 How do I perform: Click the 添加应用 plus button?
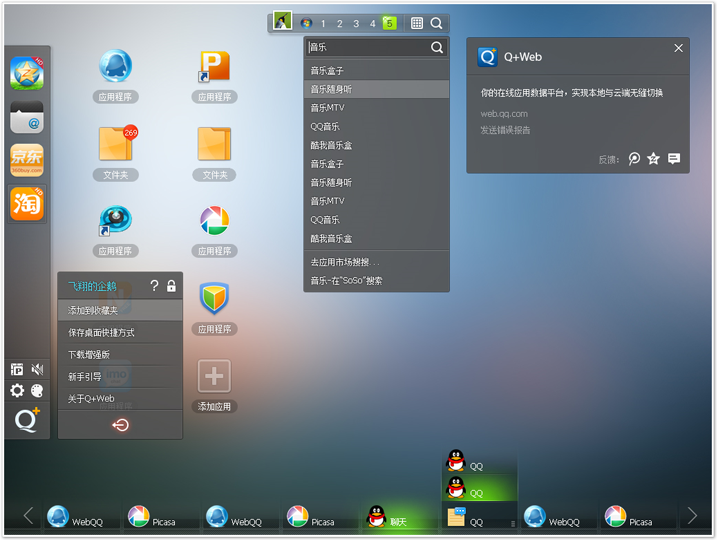(x=214, y=376)
